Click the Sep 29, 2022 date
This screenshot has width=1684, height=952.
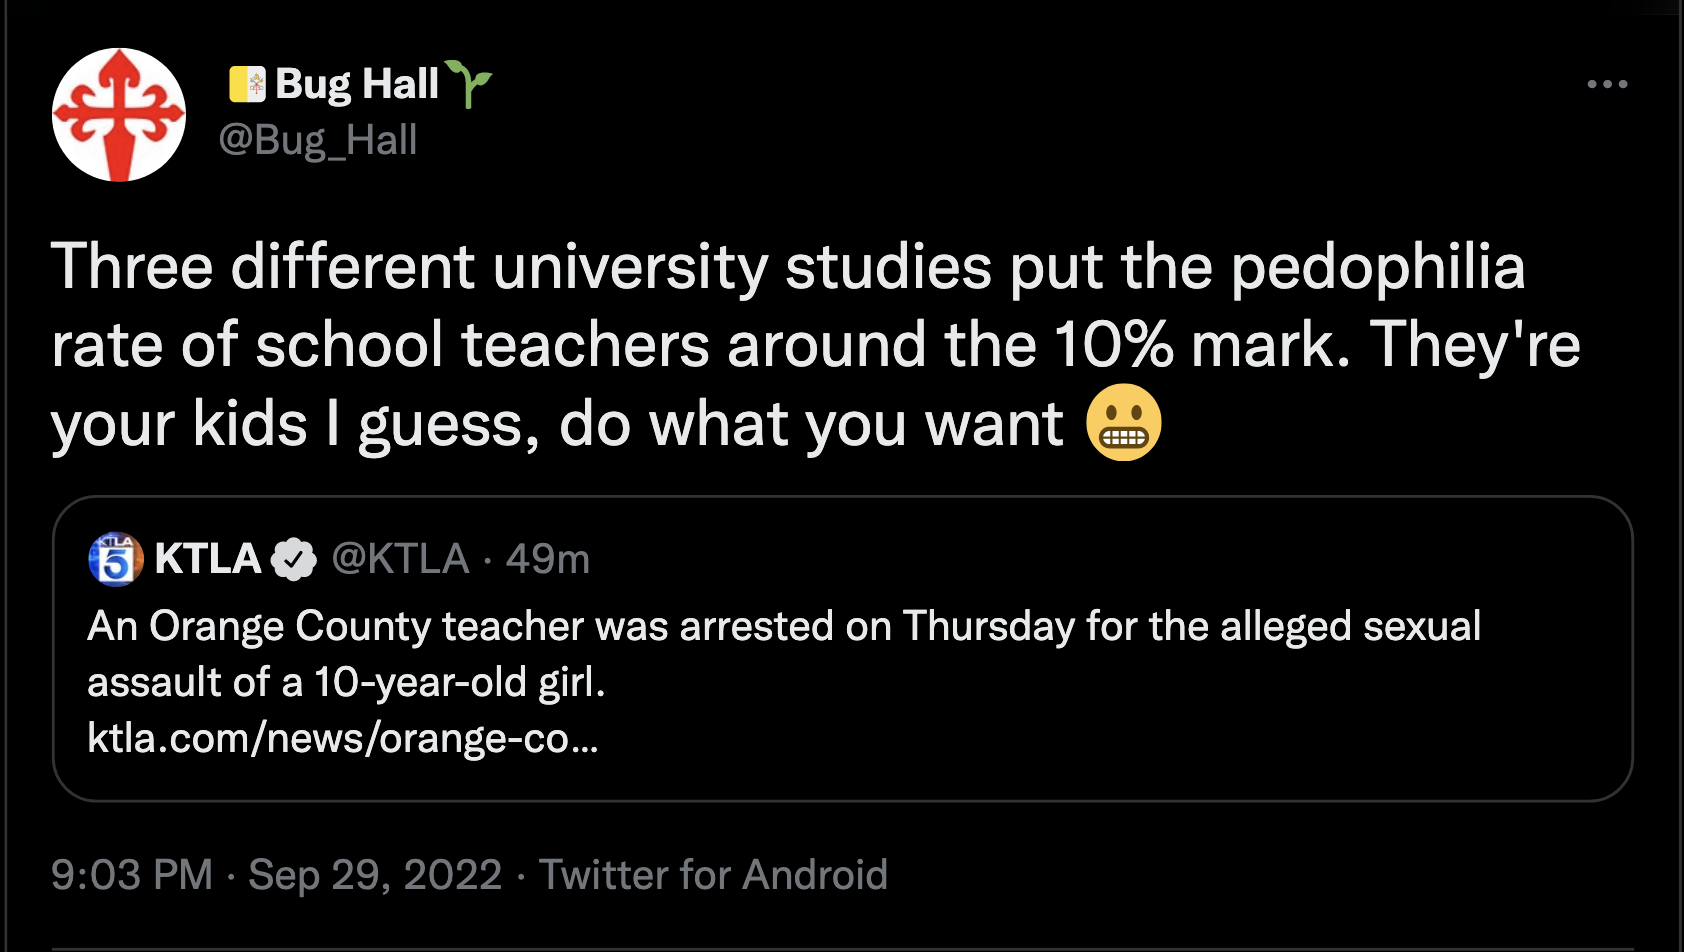tap(375, 875)
